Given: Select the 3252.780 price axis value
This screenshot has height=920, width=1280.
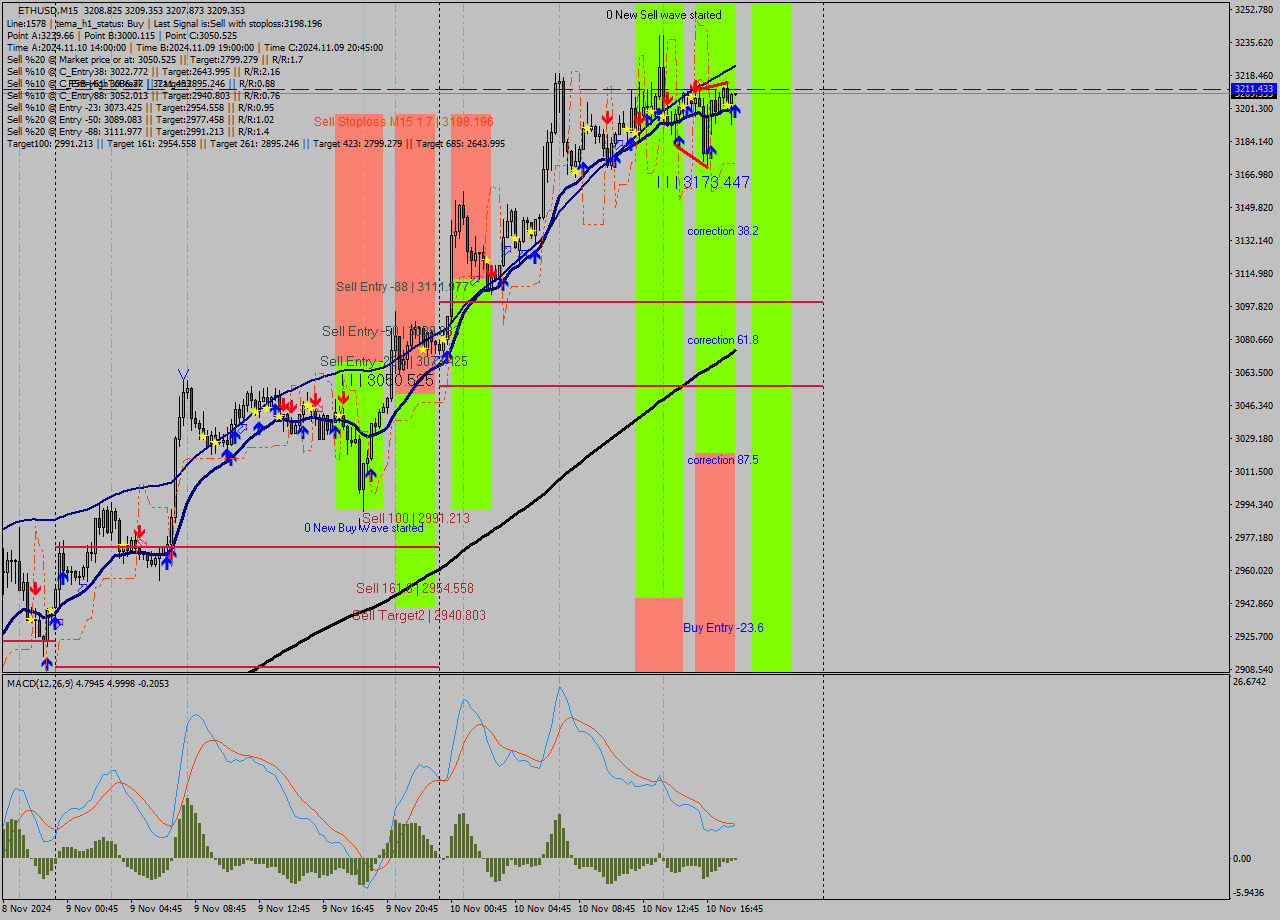Looking at the screenshot, I should pyautogui.click(x=1254, y=10).
